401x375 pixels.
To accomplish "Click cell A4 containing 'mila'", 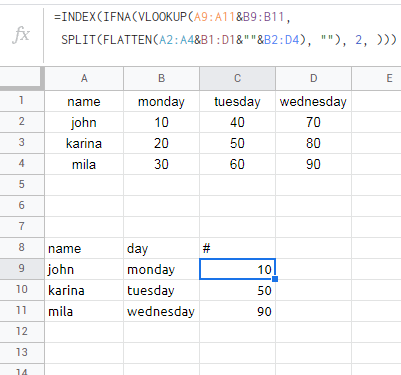I will (84, 164).
